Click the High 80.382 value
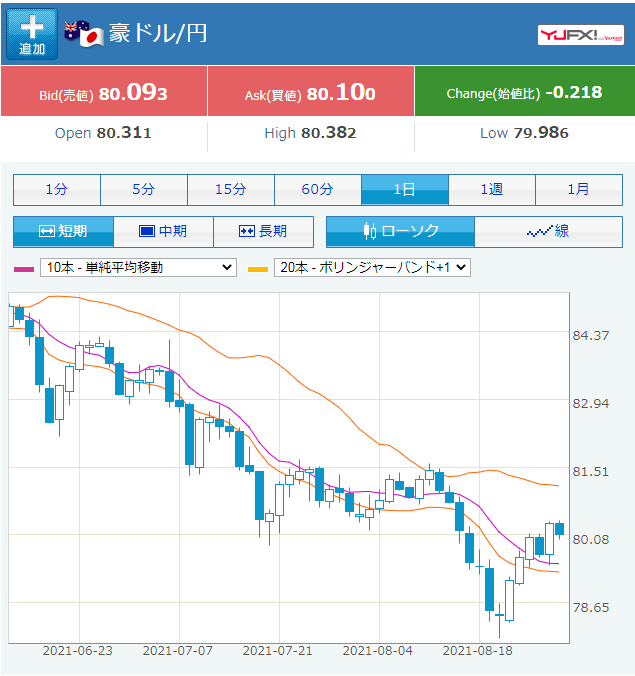This screenshot has height=676, width=635. pyautogui.click(x=310, y=133)
